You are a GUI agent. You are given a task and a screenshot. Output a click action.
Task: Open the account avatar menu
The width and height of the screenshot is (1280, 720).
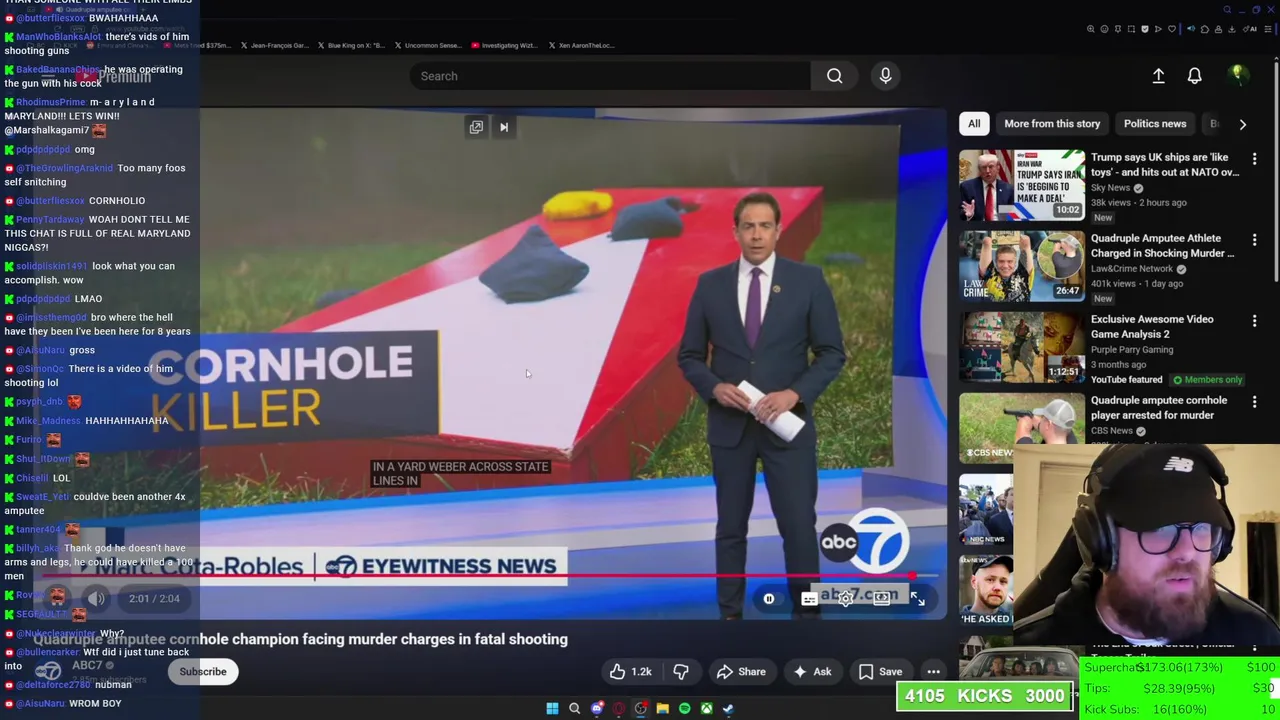point(1238,75)
